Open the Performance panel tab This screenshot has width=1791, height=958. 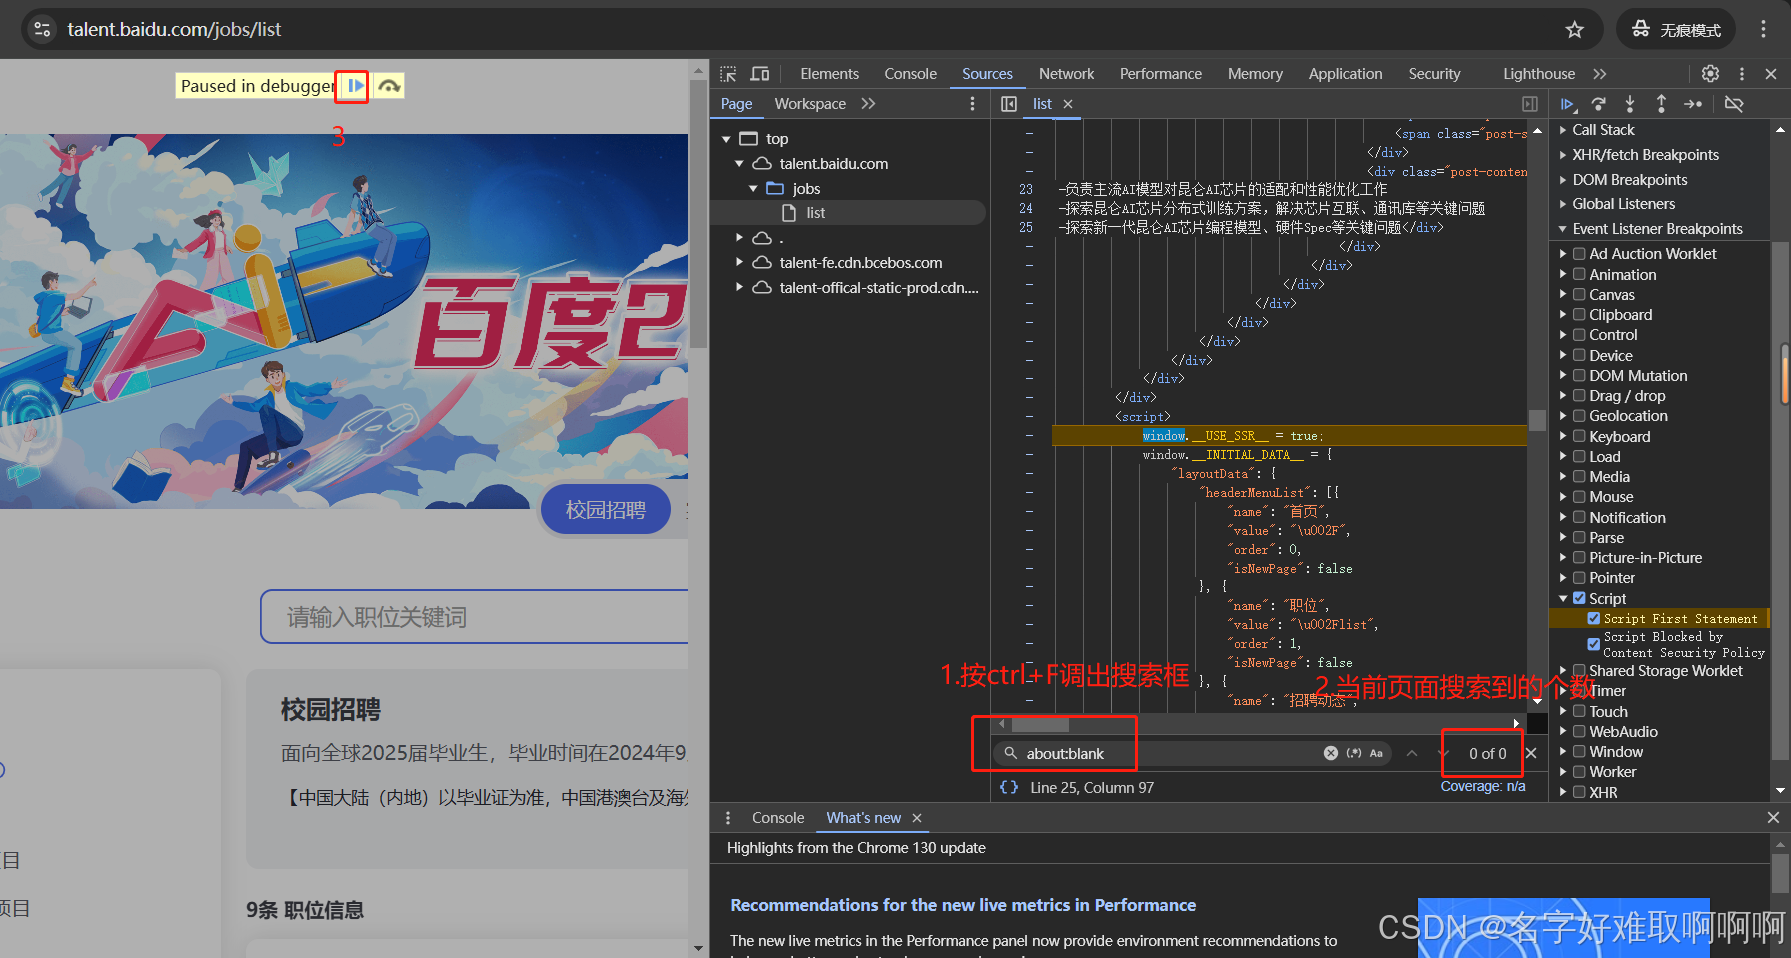(1160, 74)
